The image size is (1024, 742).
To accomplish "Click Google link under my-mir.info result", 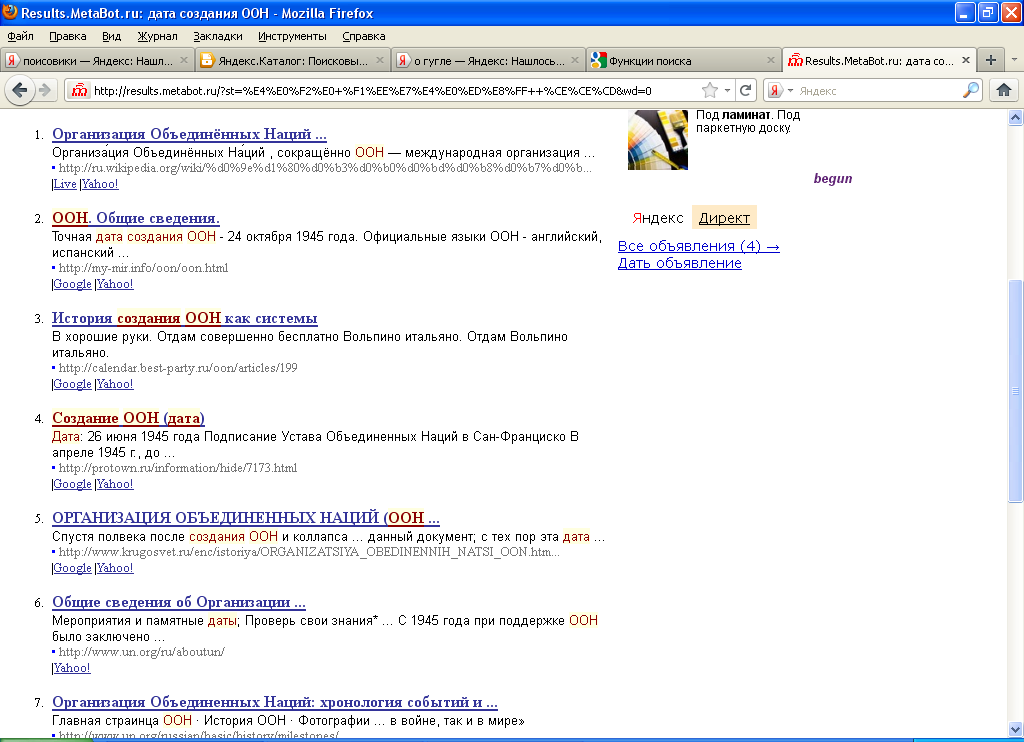I will tap(72, 284).
